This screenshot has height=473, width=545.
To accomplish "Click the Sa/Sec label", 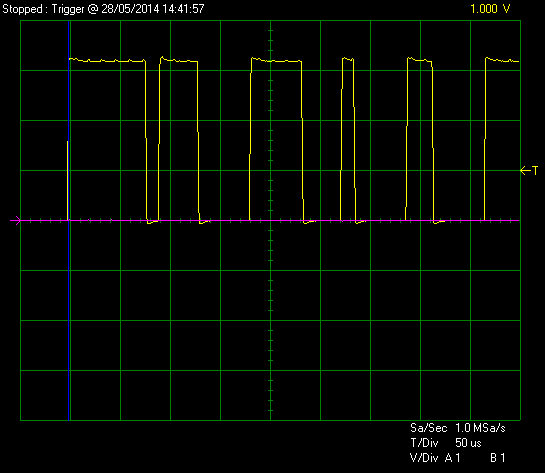I will point(429,428).
